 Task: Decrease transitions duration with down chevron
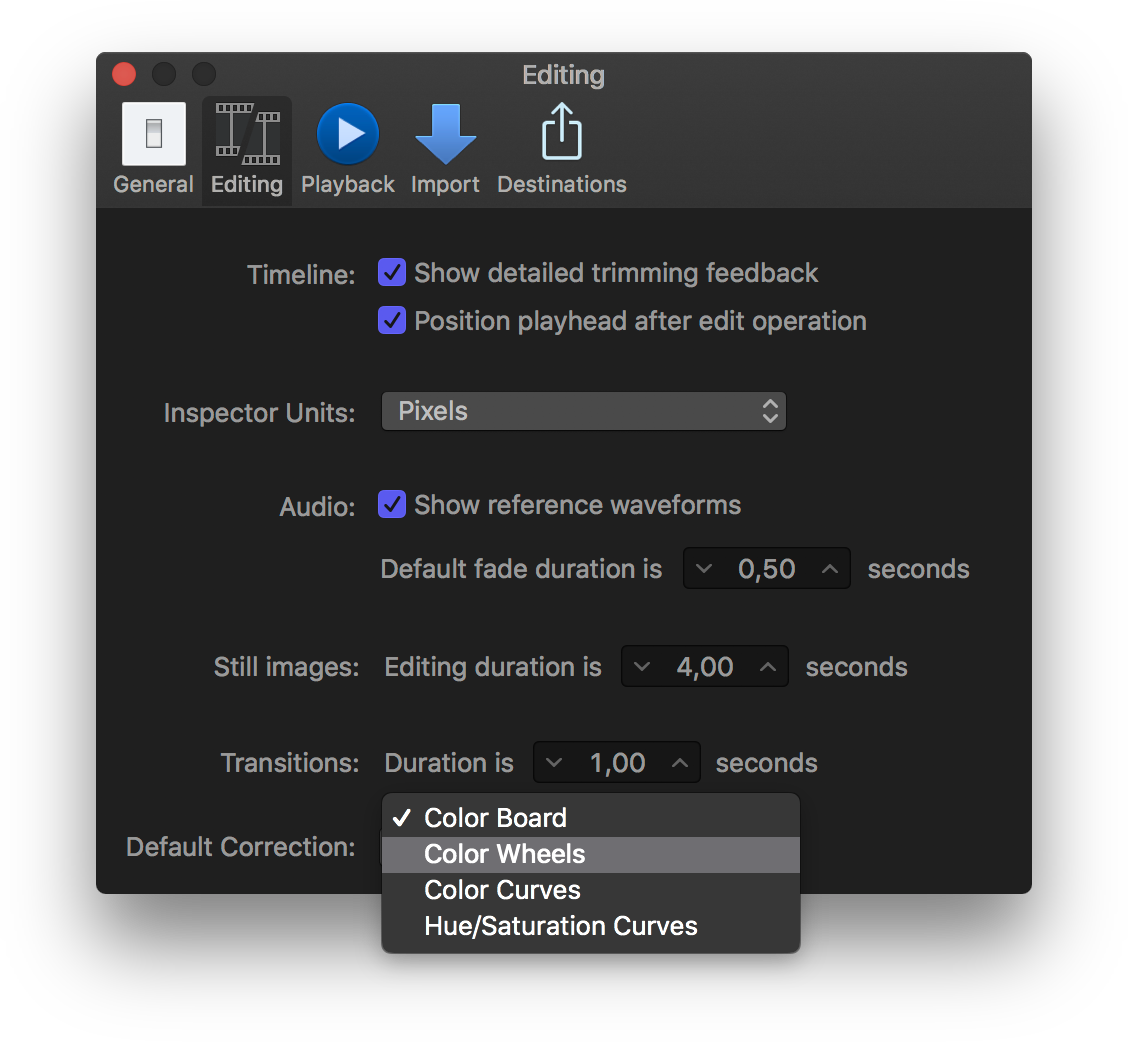[553, 762]
